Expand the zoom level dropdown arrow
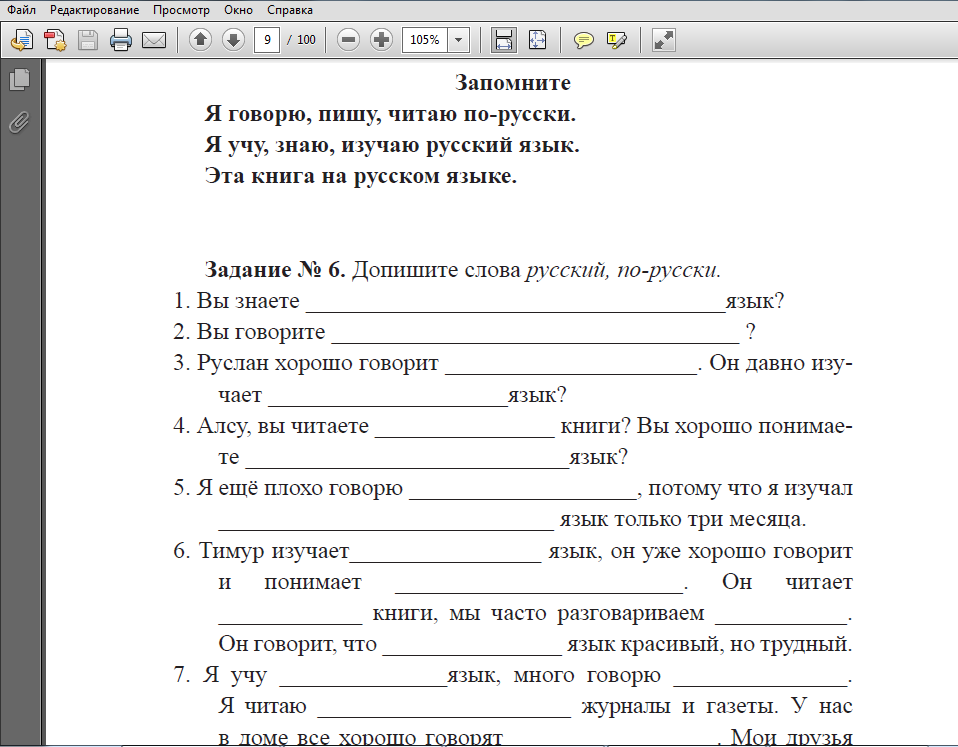The width and height of the screenshot is (958, 747). click(x=458, y=40)
